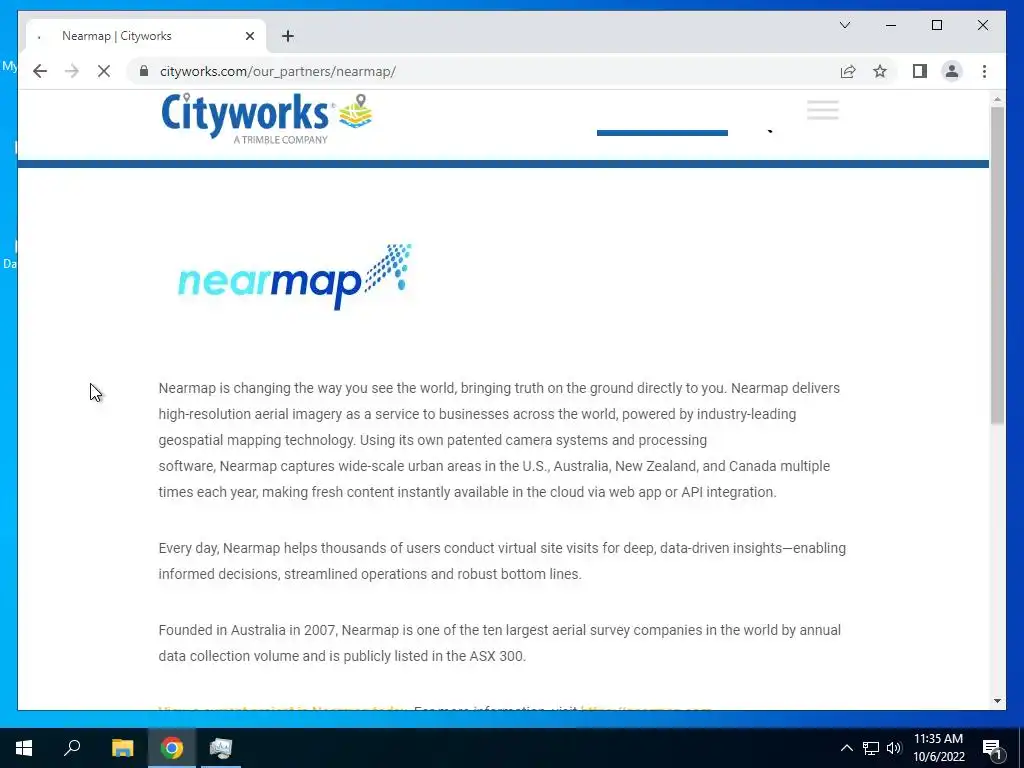Viewport: 1024px width, 768px height.
Task: Minimize the Chrome window
Action: pyautogui.click(x=891, y=25)
